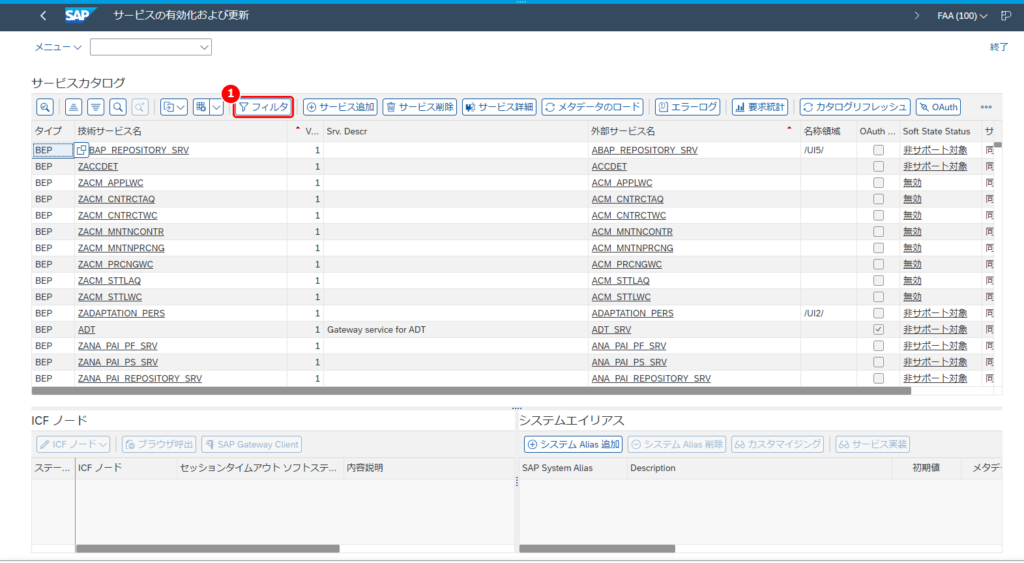Viewport: 1024px width, 563px height.
Task: Click 無効 status in ZACM_PRCNGWC row
Action: (912, 265)
